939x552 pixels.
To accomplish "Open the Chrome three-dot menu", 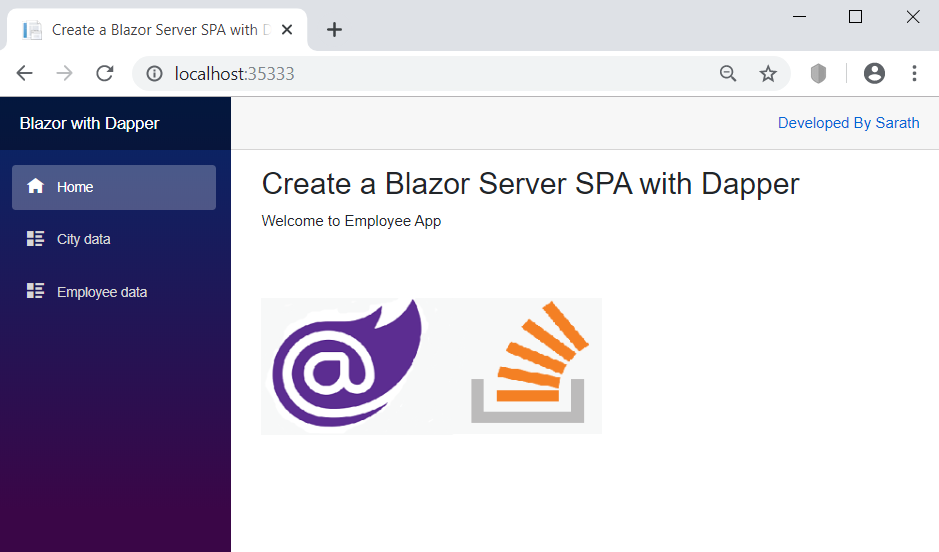I will pyautogui.click(x=914, y=74).
